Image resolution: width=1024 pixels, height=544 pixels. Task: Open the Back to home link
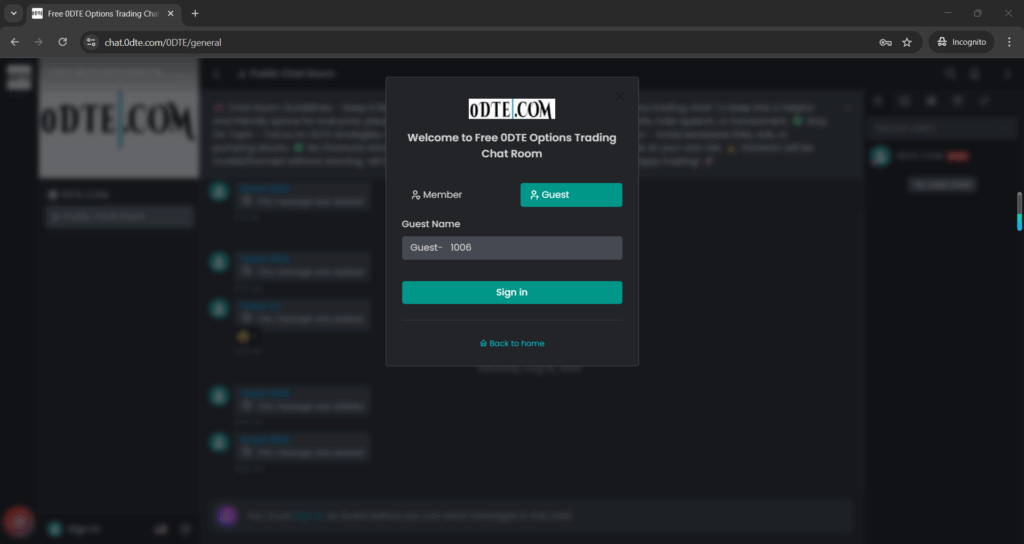pos(512,343)
